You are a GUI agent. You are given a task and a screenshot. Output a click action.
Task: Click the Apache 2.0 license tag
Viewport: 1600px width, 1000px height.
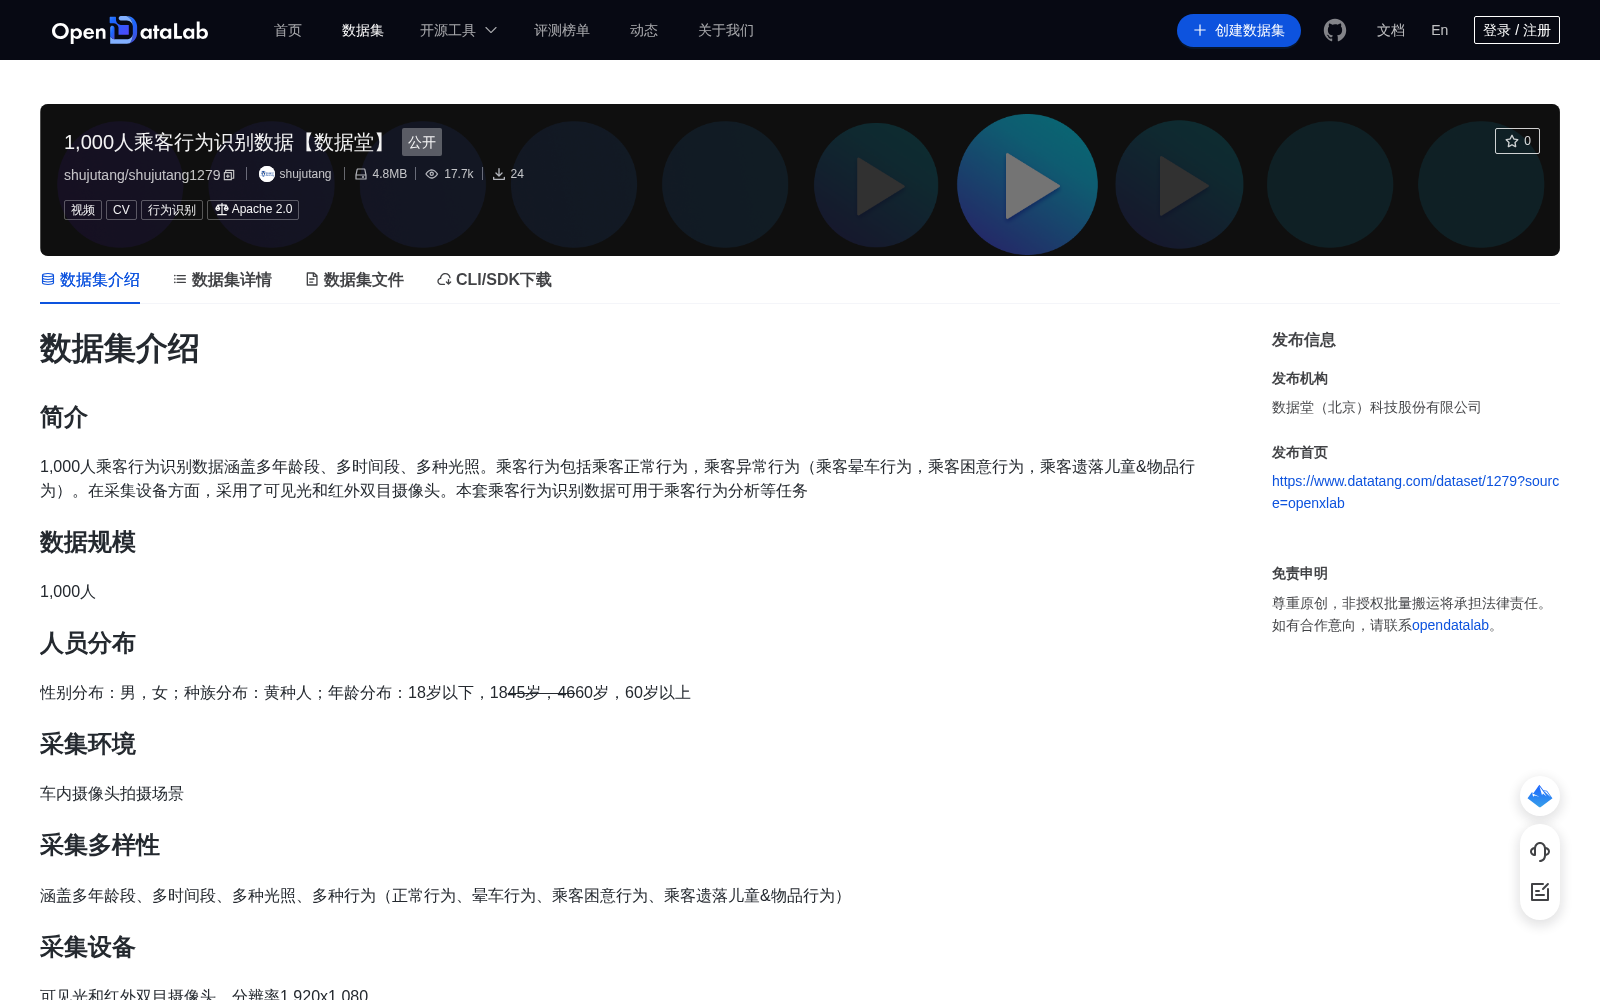click(253, 209)
